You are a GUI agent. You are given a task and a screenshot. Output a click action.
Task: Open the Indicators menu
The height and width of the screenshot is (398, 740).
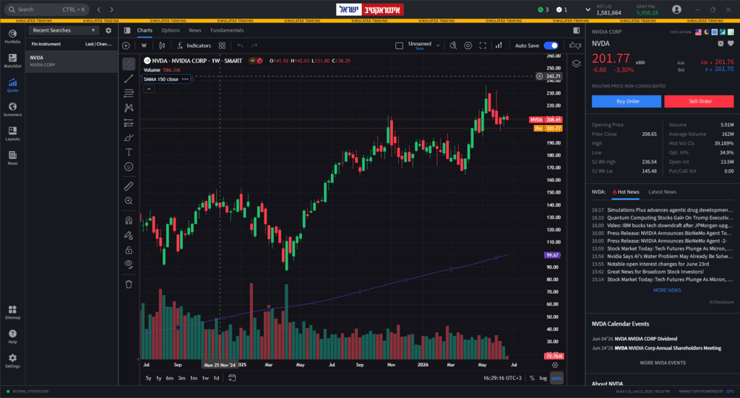click(193, 46)
